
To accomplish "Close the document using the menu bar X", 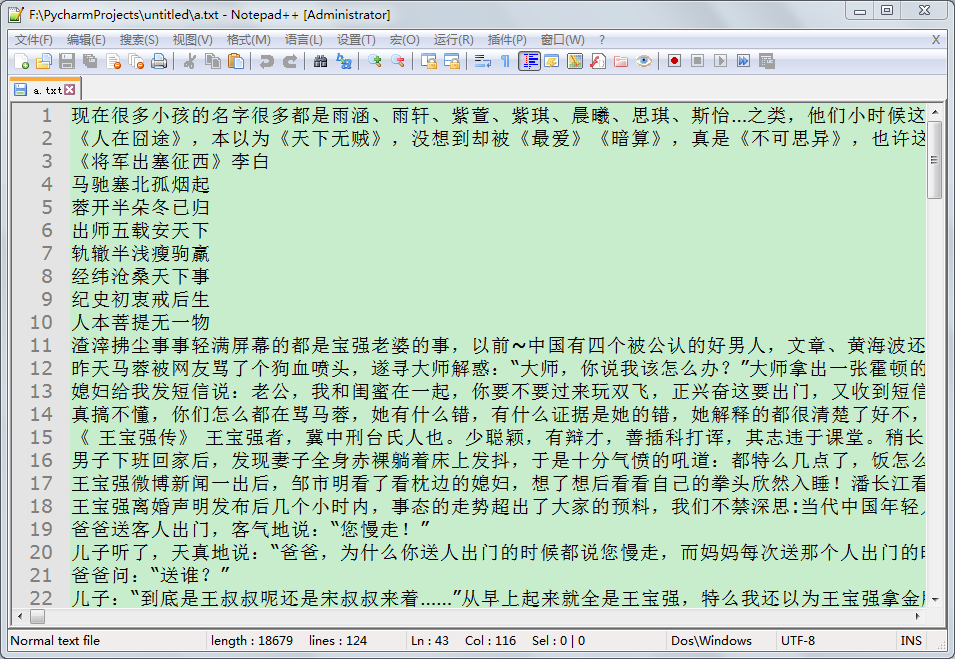I will click(x=936, y=40).
